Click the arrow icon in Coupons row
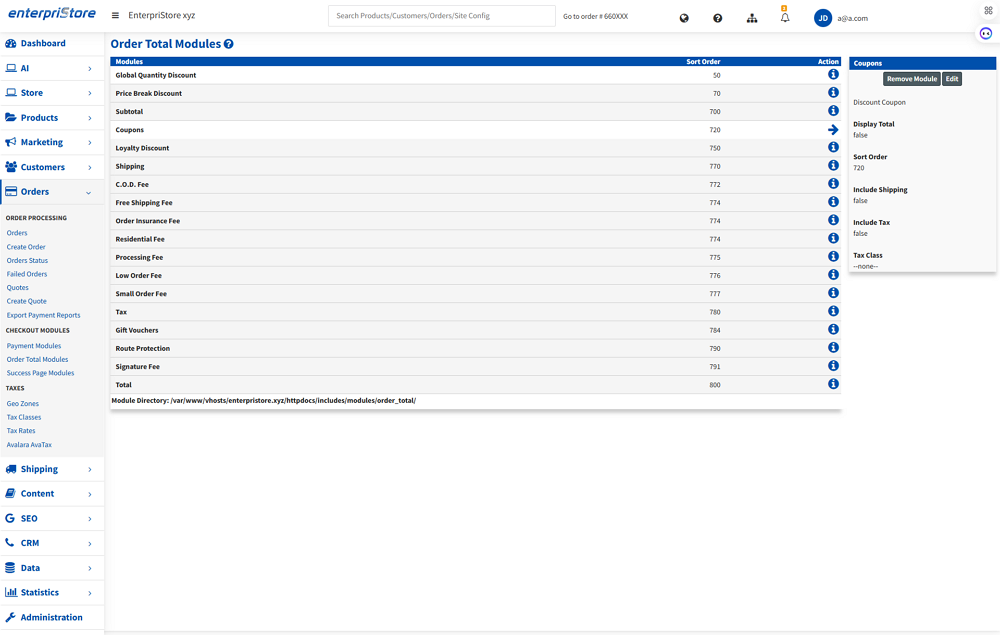Screen dimensions: 1000x635 click(x=833, y=130)
